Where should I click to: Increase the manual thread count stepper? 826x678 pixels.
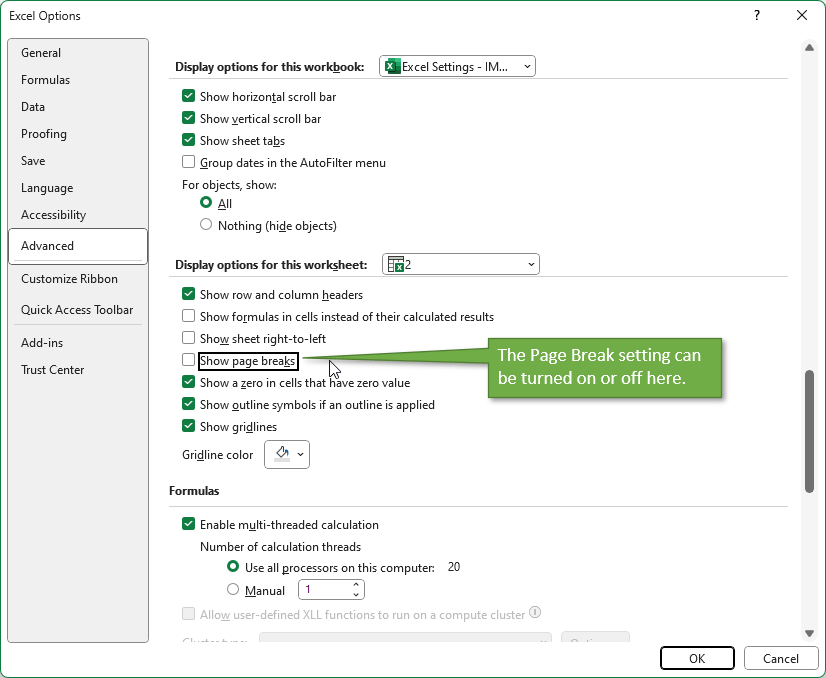(357, 585)
